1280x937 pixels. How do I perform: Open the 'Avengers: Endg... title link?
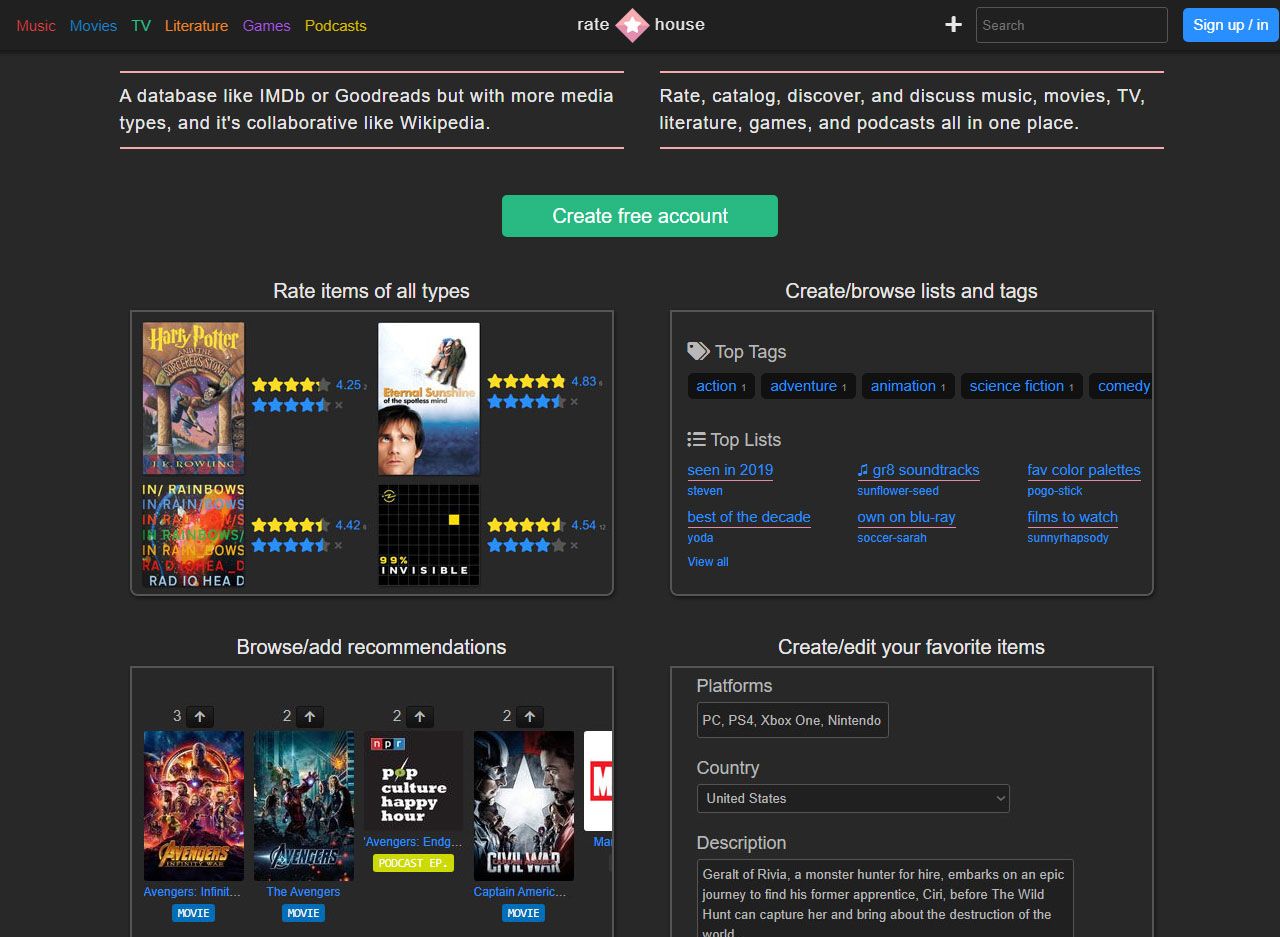(413, 842)
